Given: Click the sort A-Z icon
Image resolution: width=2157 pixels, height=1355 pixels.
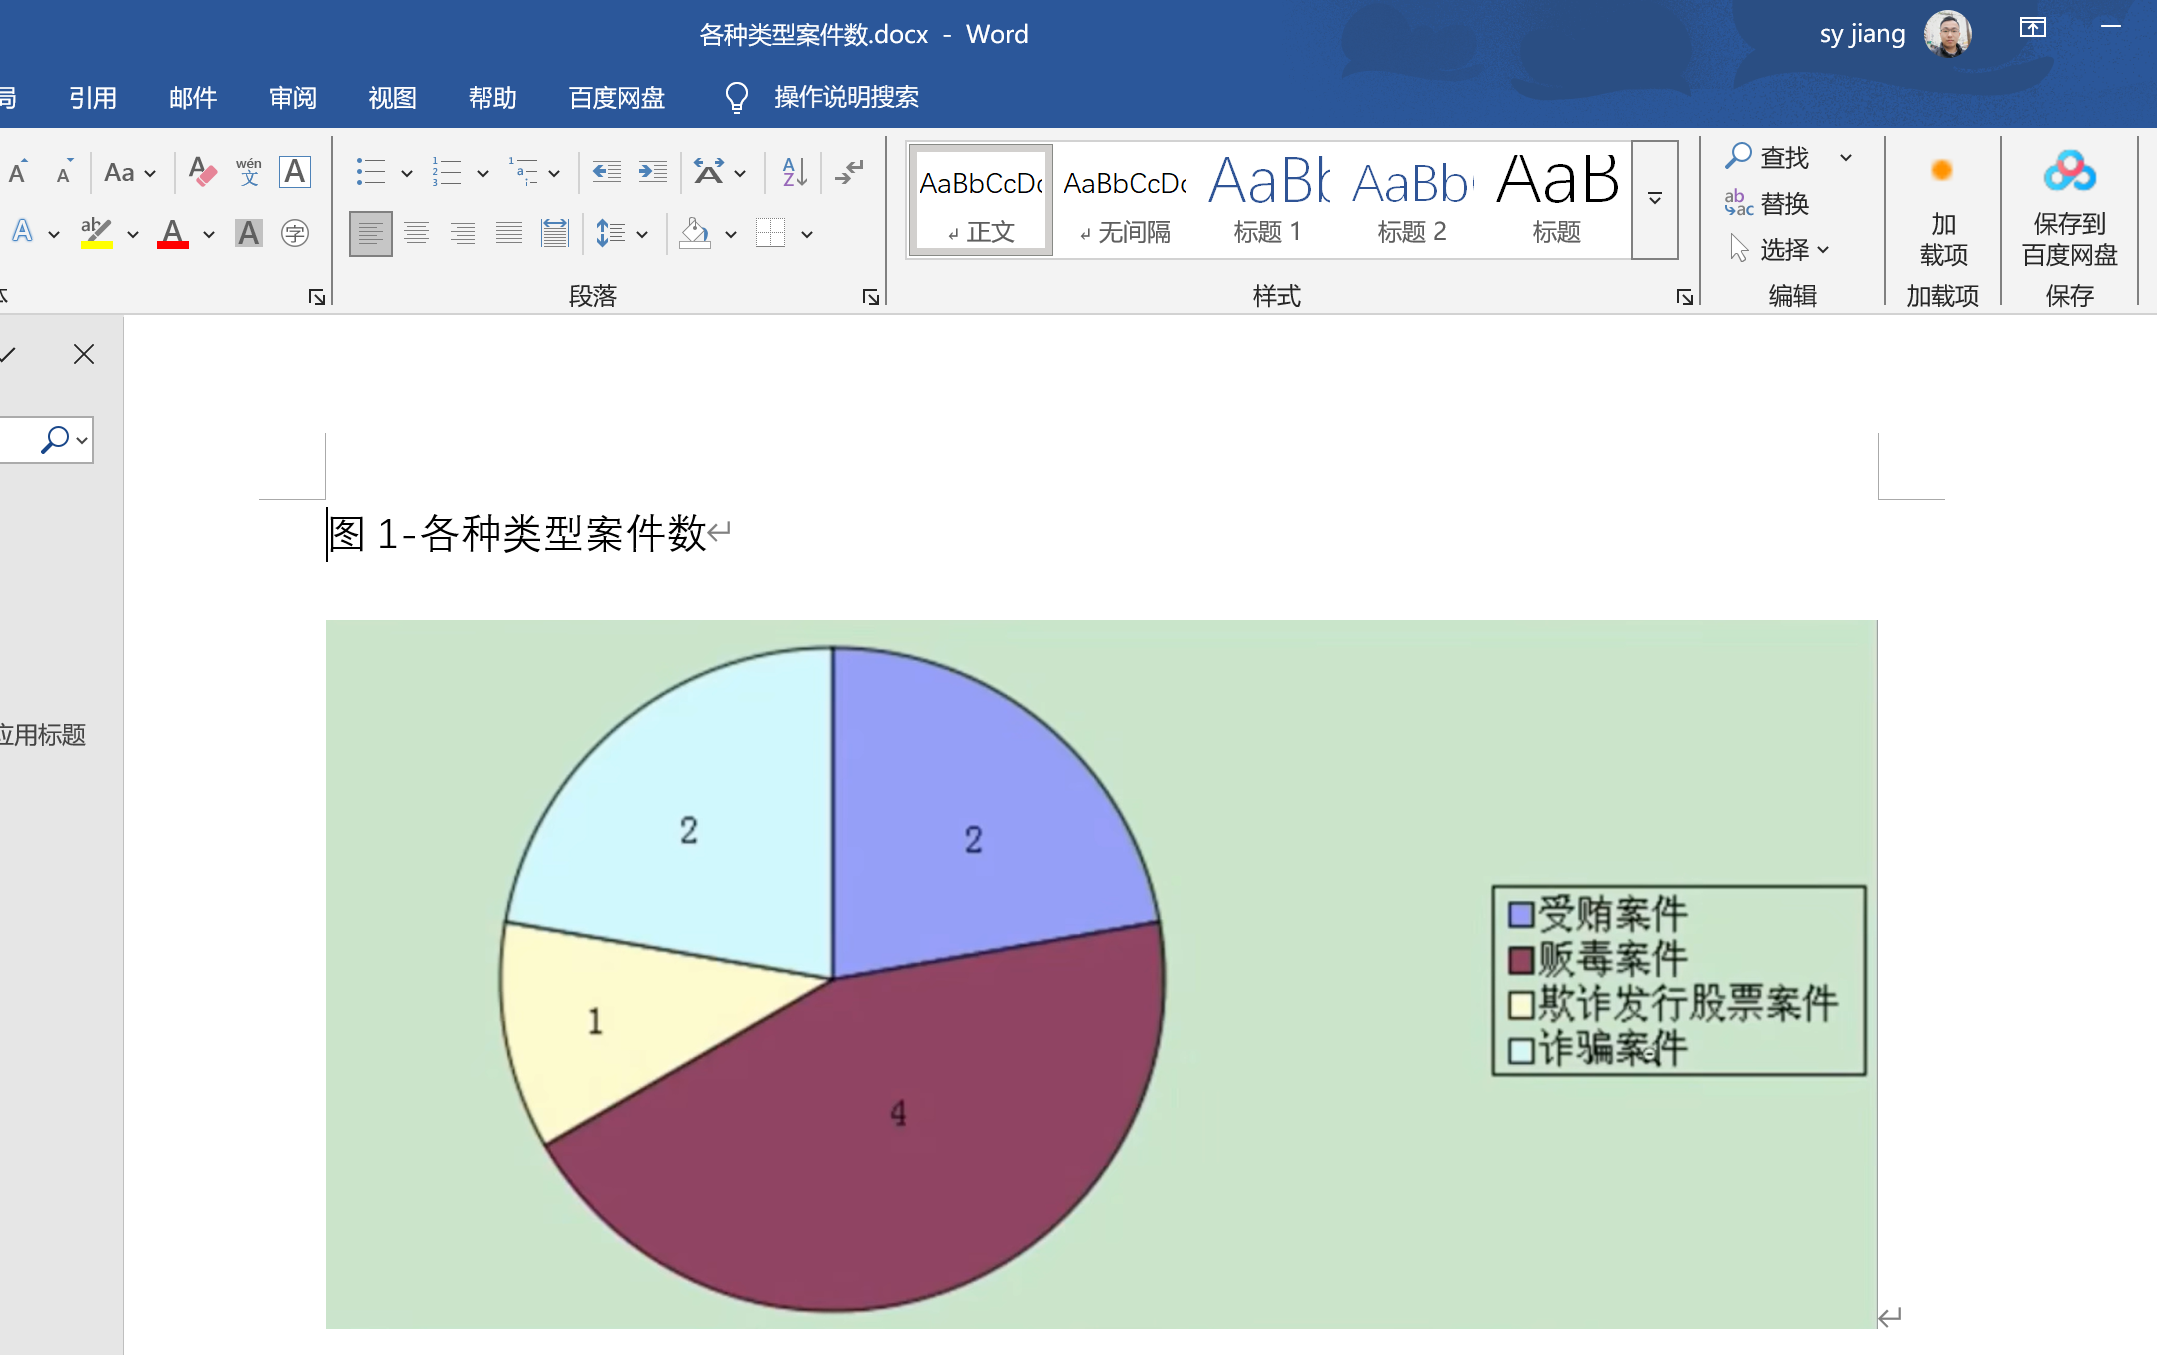Looking at the screenshot, I should coord(794,172).
